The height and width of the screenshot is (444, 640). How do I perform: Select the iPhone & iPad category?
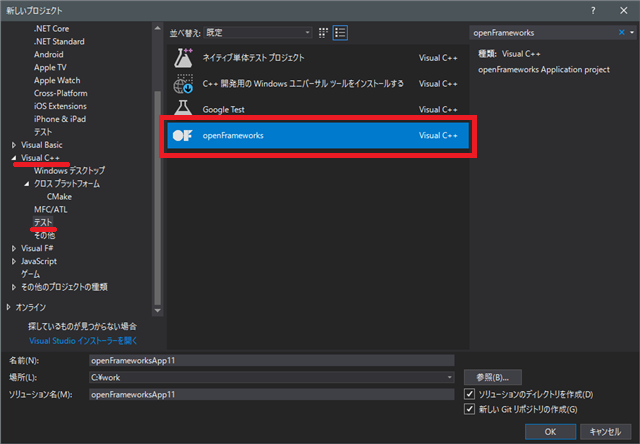click(x=60, y=119)
